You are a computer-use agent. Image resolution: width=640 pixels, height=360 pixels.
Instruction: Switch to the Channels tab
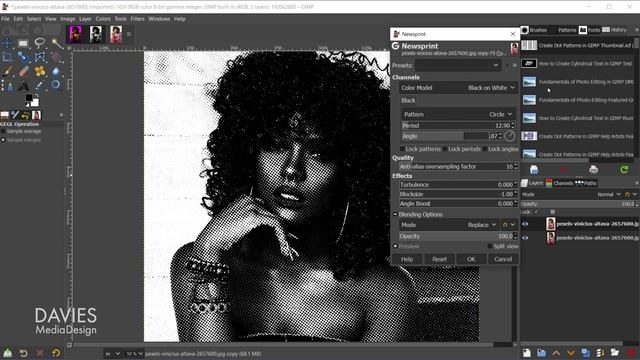[x=559, y=183]
